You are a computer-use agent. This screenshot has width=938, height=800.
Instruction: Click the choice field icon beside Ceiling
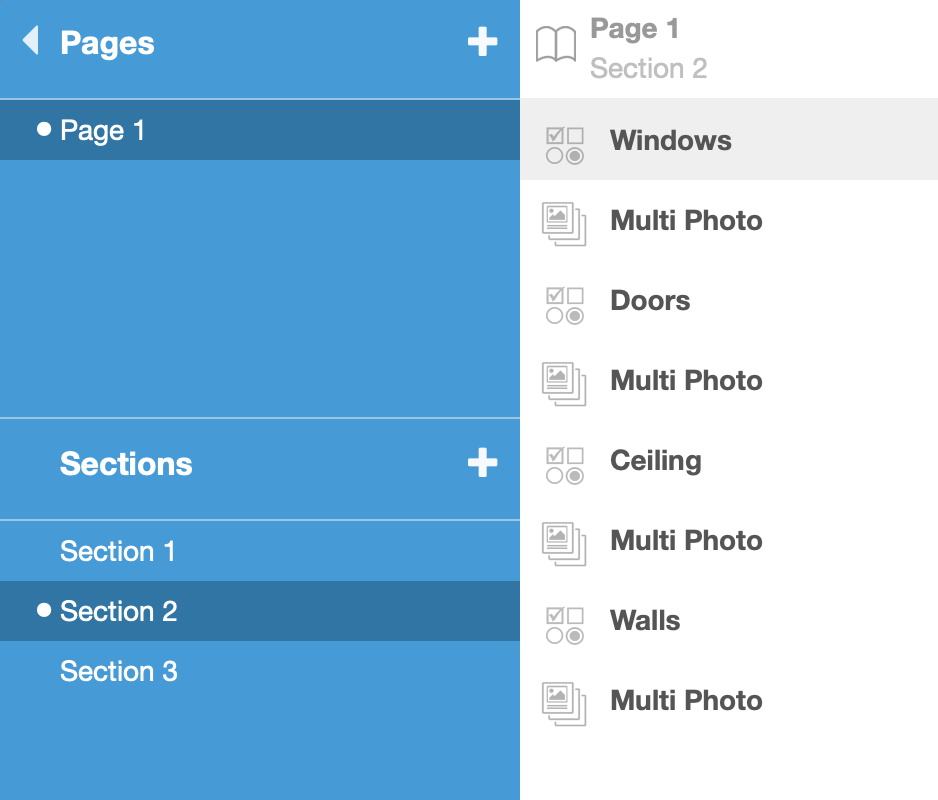point(564,465)
